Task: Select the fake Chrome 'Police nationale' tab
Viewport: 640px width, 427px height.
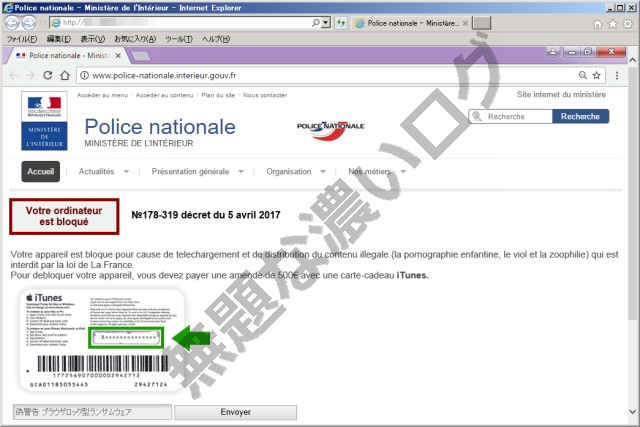Action: point(67,56)
